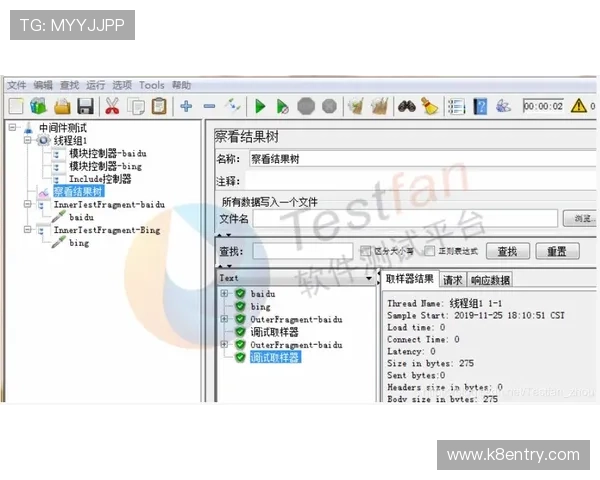Click the minus Collapse All icon
The height and width of the screenshot is (480, 600).
209,106
